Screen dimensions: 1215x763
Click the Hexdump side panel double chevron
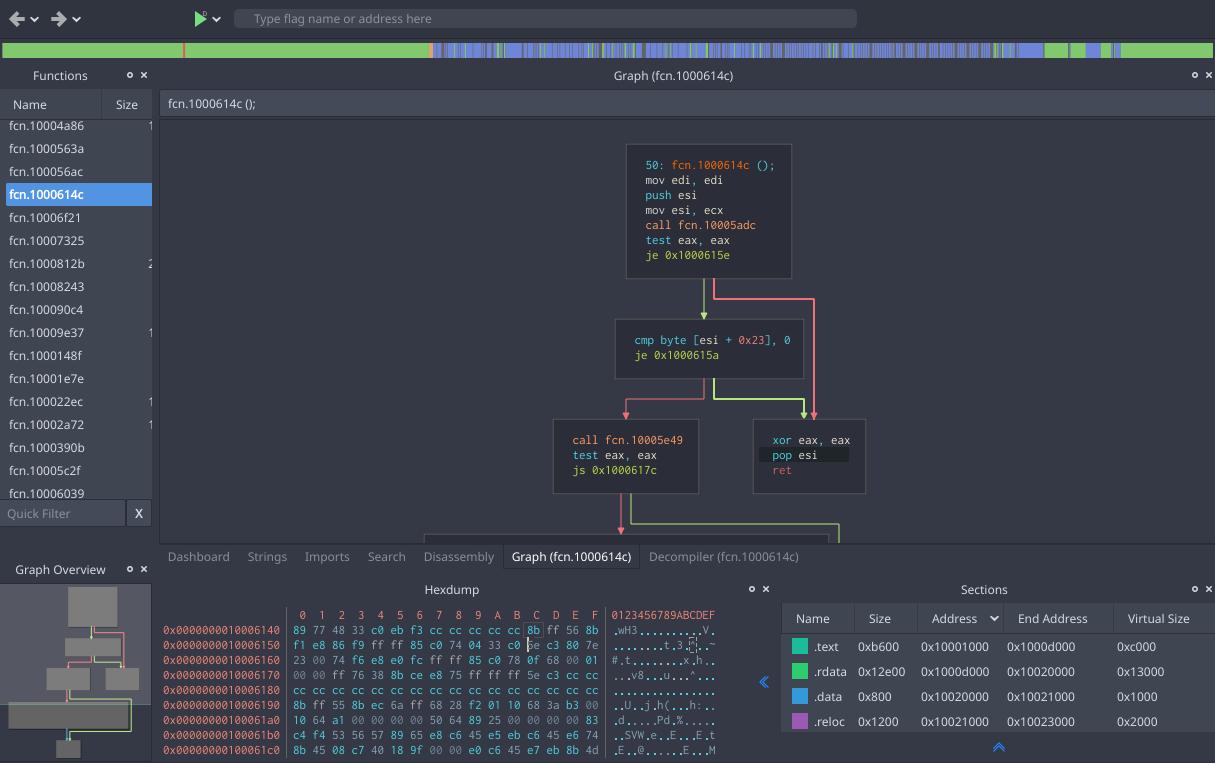coord(764,682)
